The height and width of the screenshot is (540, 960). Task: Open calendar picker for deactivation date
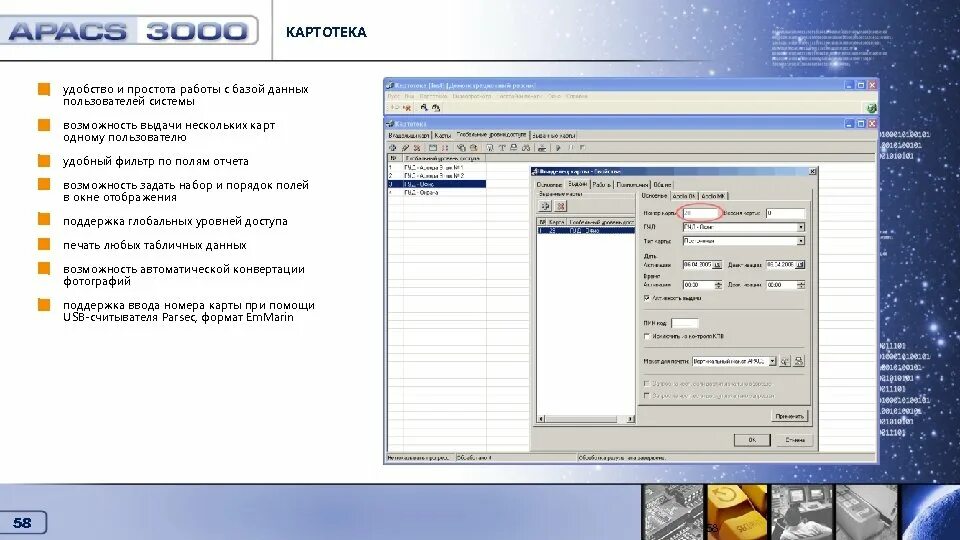click(x=800, y=265)
